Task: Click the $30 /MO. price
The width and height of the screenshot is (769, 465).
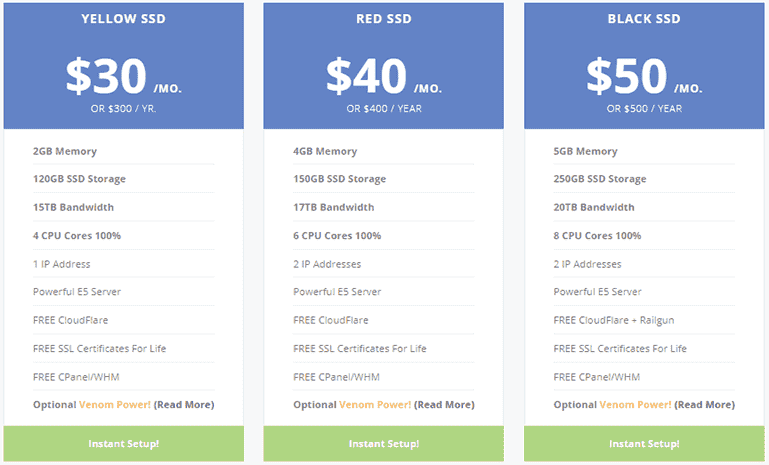Action: (x=124, y=76)
